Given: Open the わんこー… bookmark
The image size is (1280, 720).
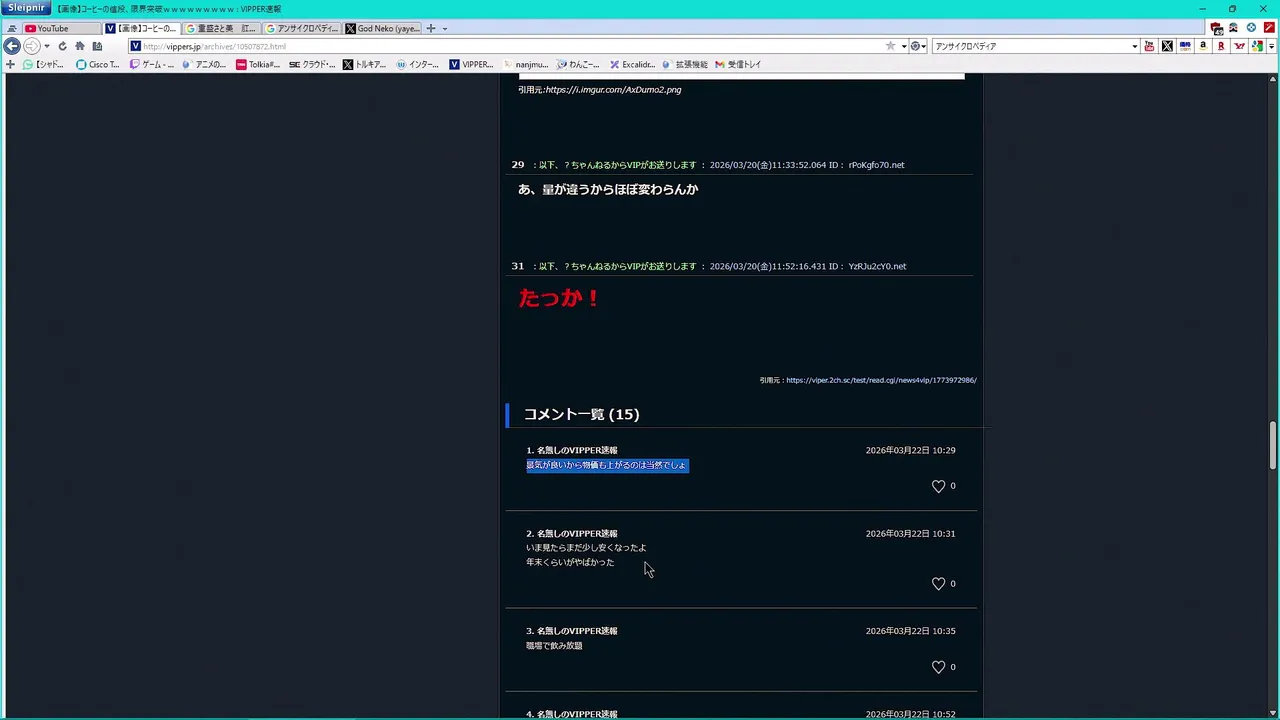Looking at the screenshot, I should [578, 64].
